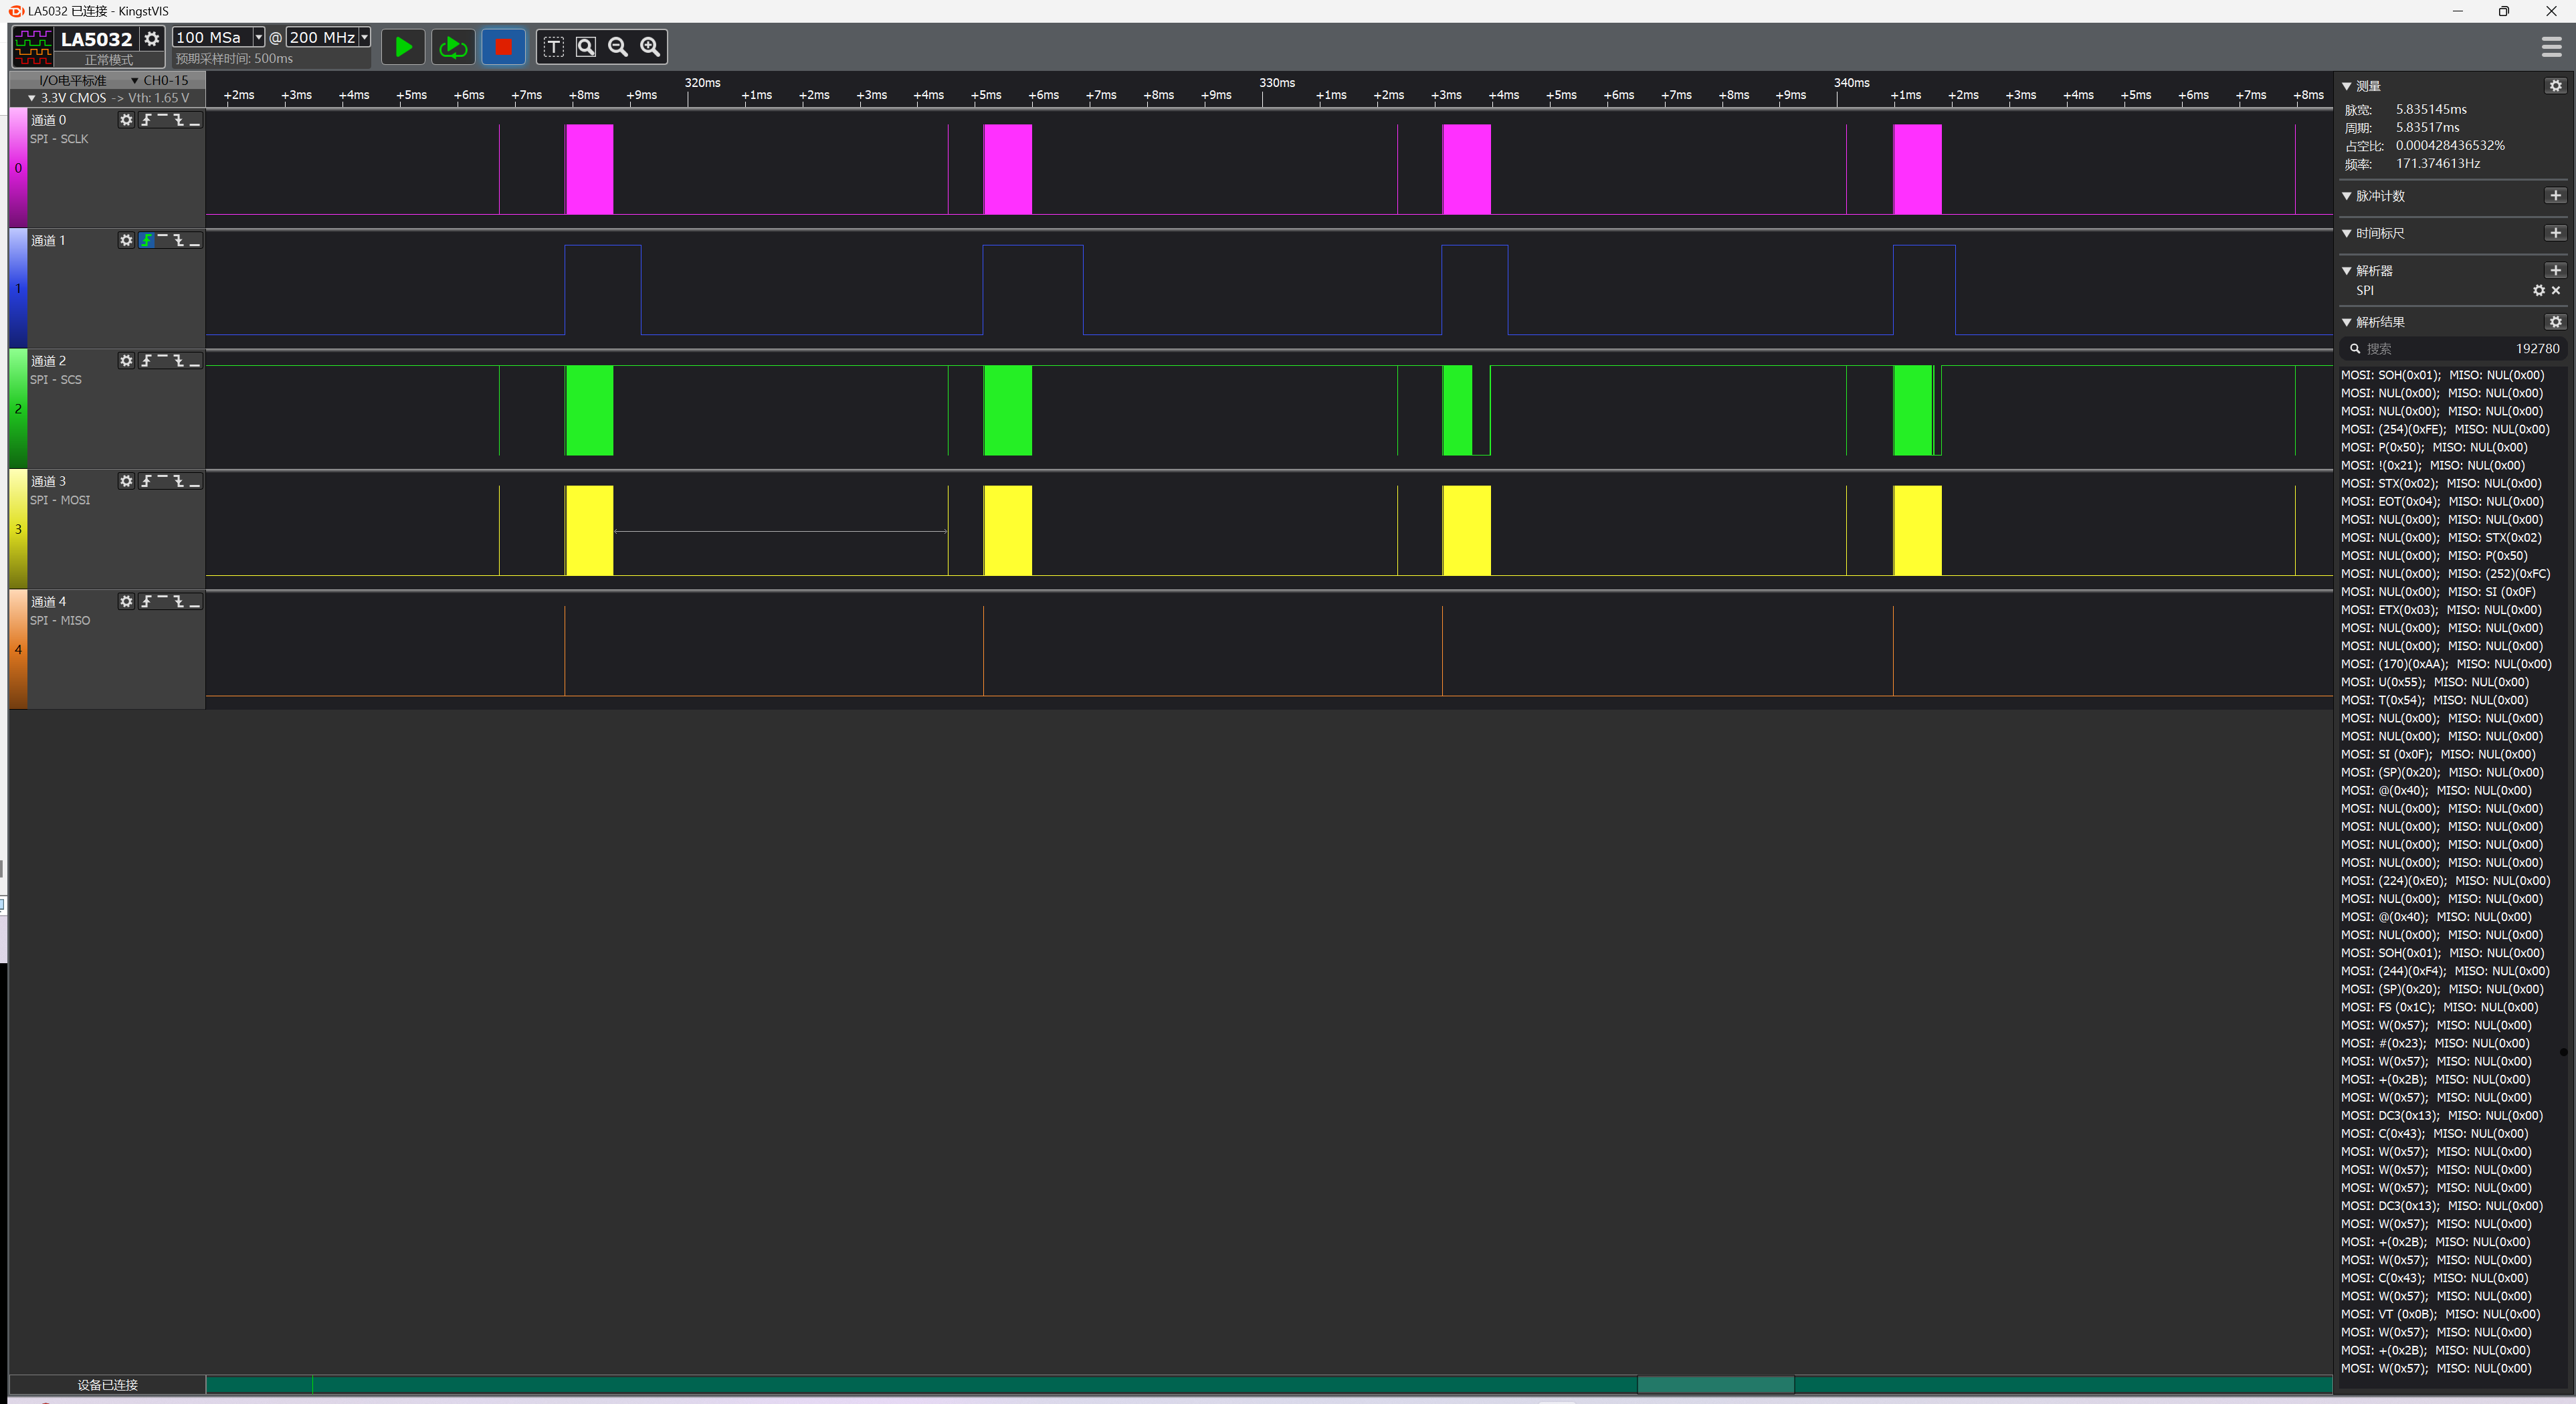Screen dimensions: 2576x1404
Task: Set falling edge trigger on channel 2
Action: point(178,361)
